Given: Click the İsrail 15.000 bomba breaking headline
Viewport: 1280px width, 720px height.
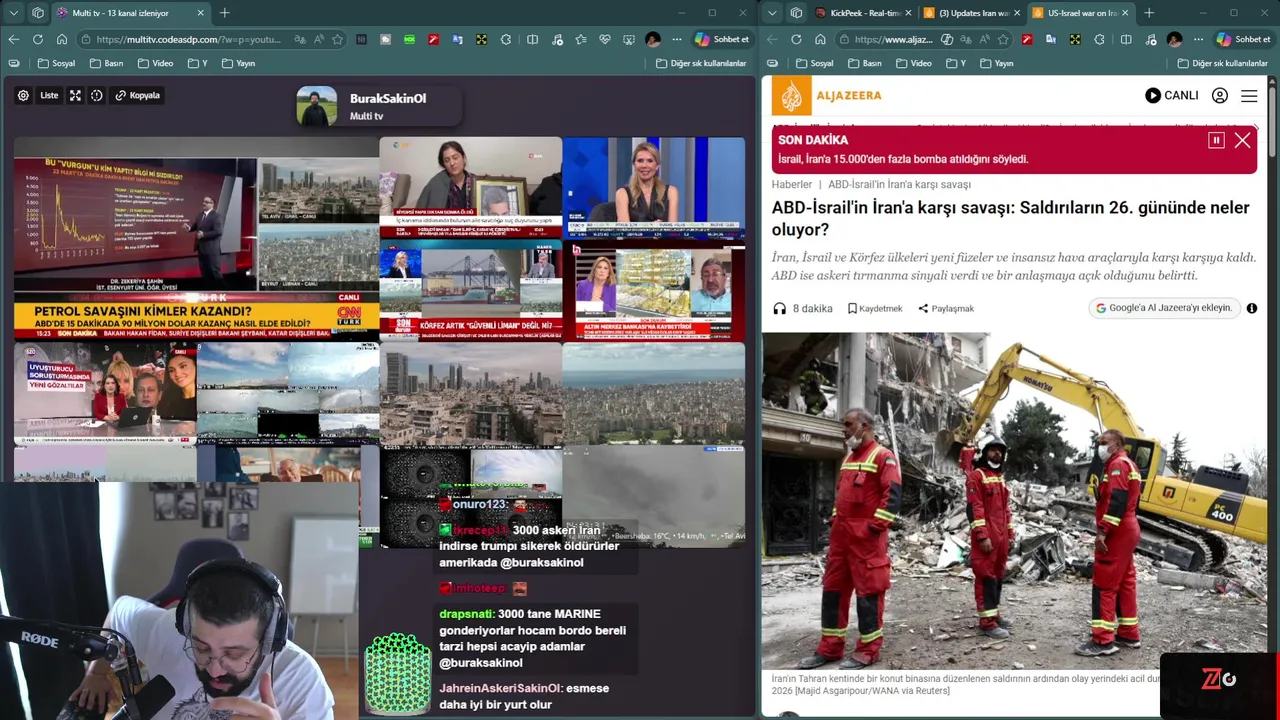Looking at the screenshot, I should tap(903, 159).
